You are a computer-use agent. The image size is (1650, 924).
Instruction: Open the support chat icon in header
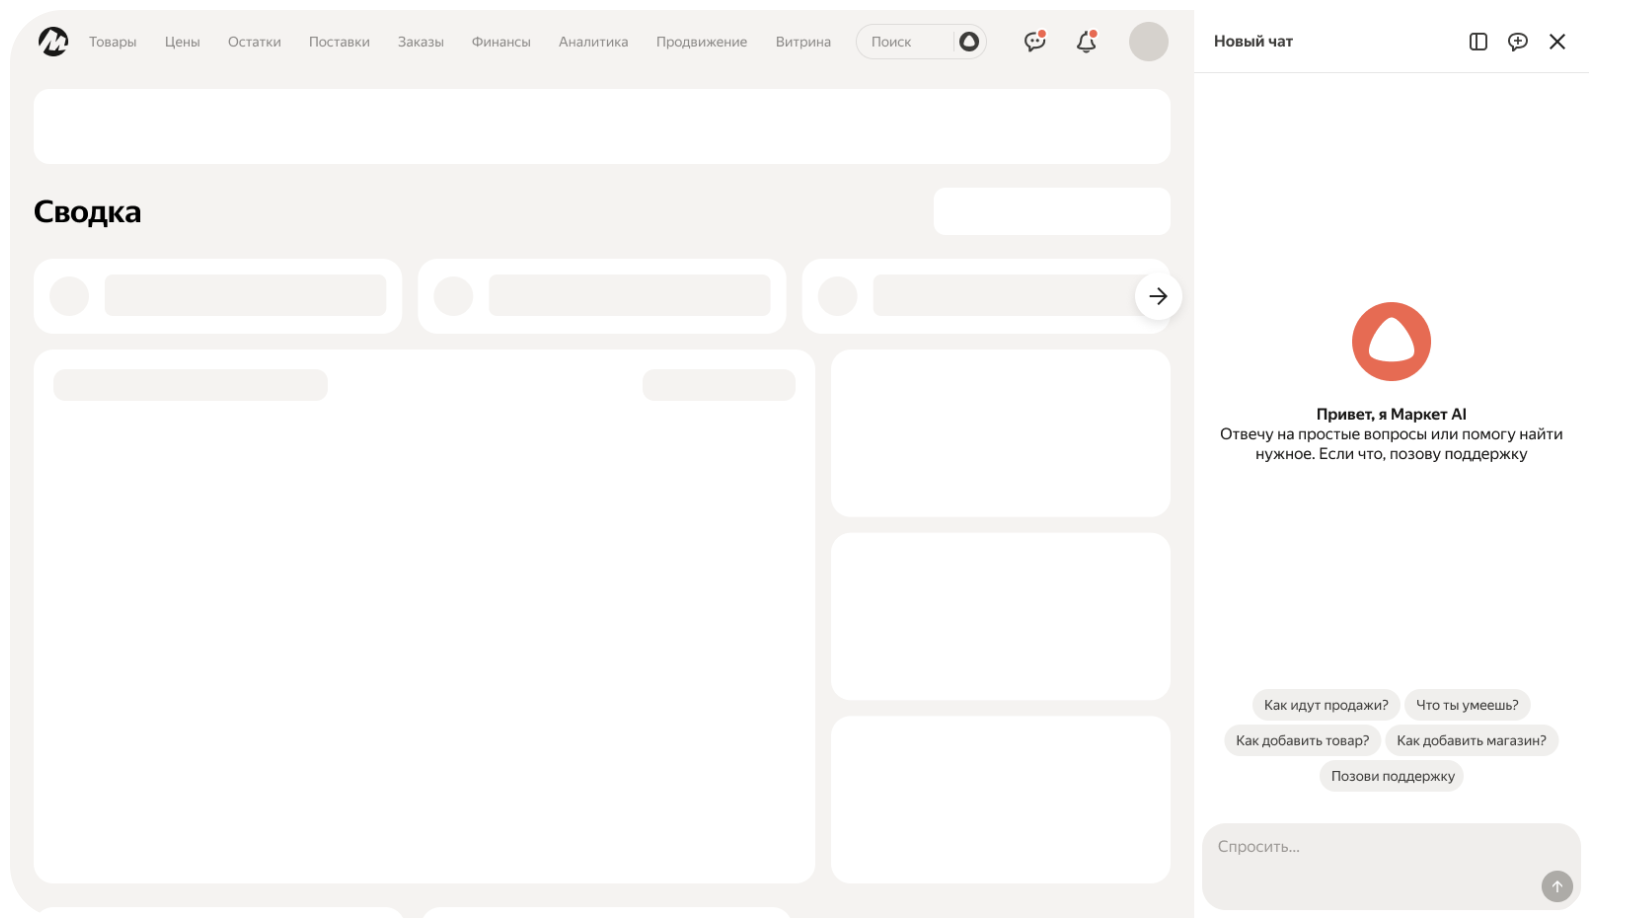(x=1034, y=42)
